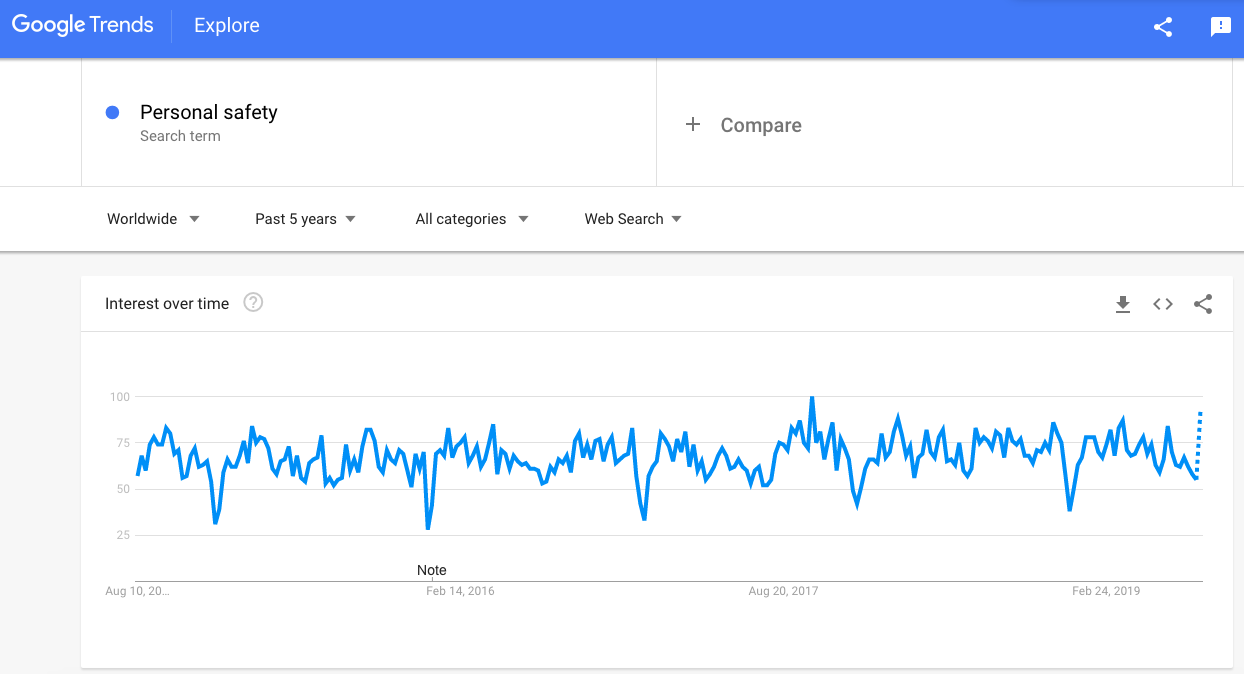Viewport: 1244px width, 674px height.
Task: Click the blue dot beside Personal safety
Action: [113, 113]
